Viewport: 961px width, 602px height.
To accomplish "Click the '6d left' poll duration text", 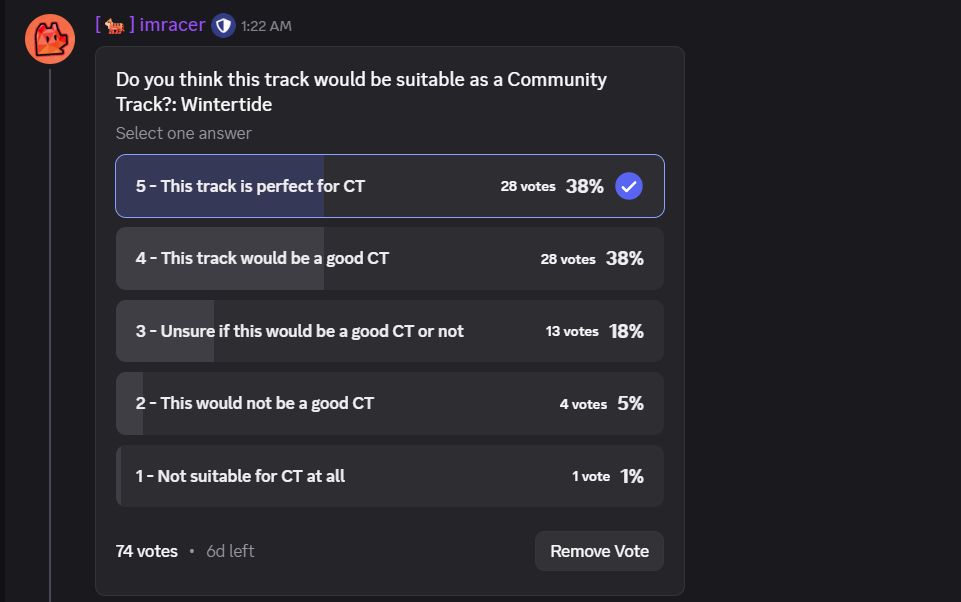I will 230,551.
